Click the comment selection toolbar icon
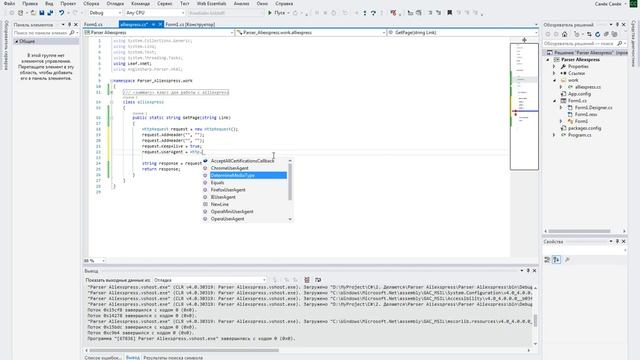The image size is (640, 360). pos(430,13)
